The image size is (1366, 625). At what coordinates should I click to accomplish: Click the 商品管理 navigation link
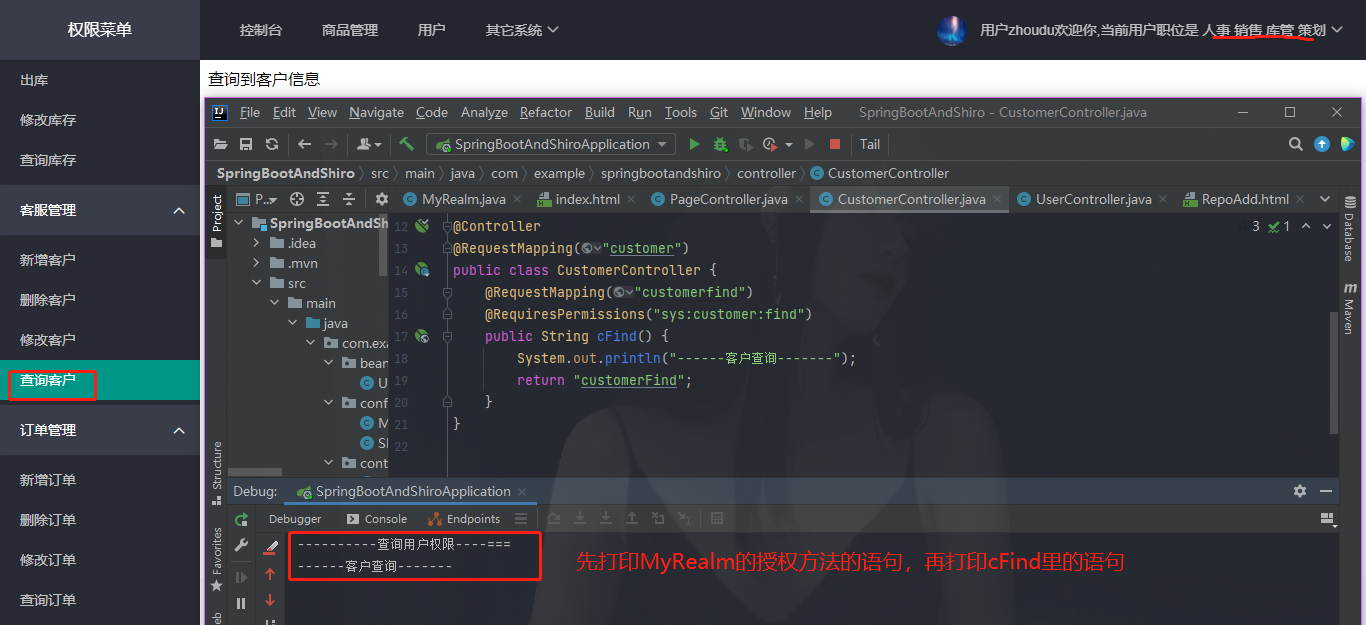tap(350, 30)
